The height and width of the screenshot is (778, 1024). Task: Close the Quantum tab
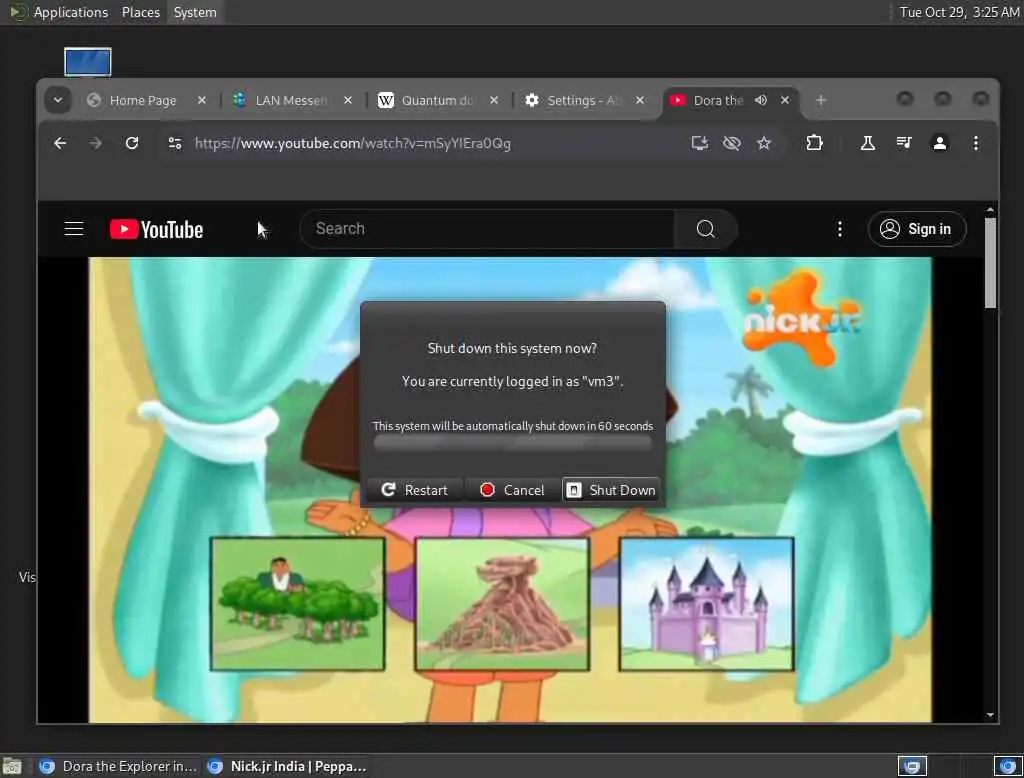494,100
